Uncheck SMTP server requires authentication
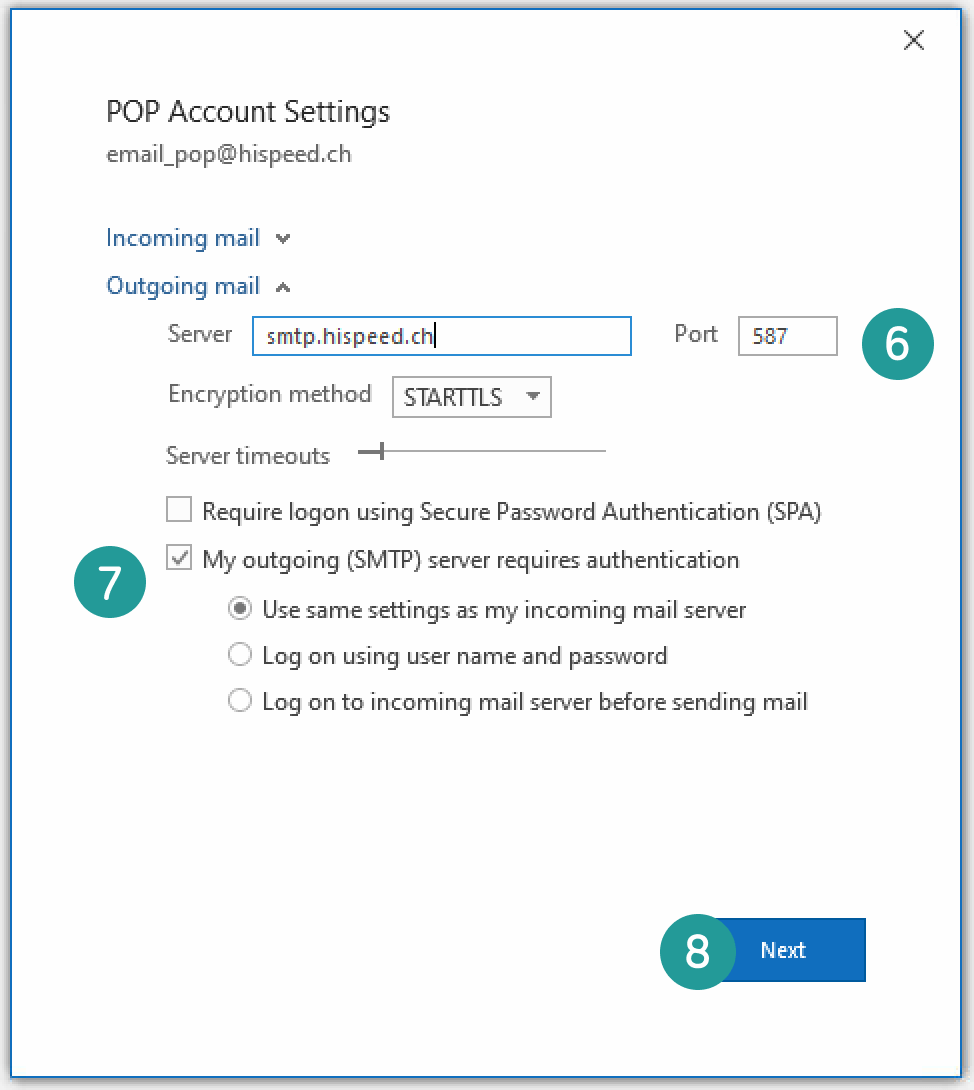 pyautogui.click(x=179, y=557)
